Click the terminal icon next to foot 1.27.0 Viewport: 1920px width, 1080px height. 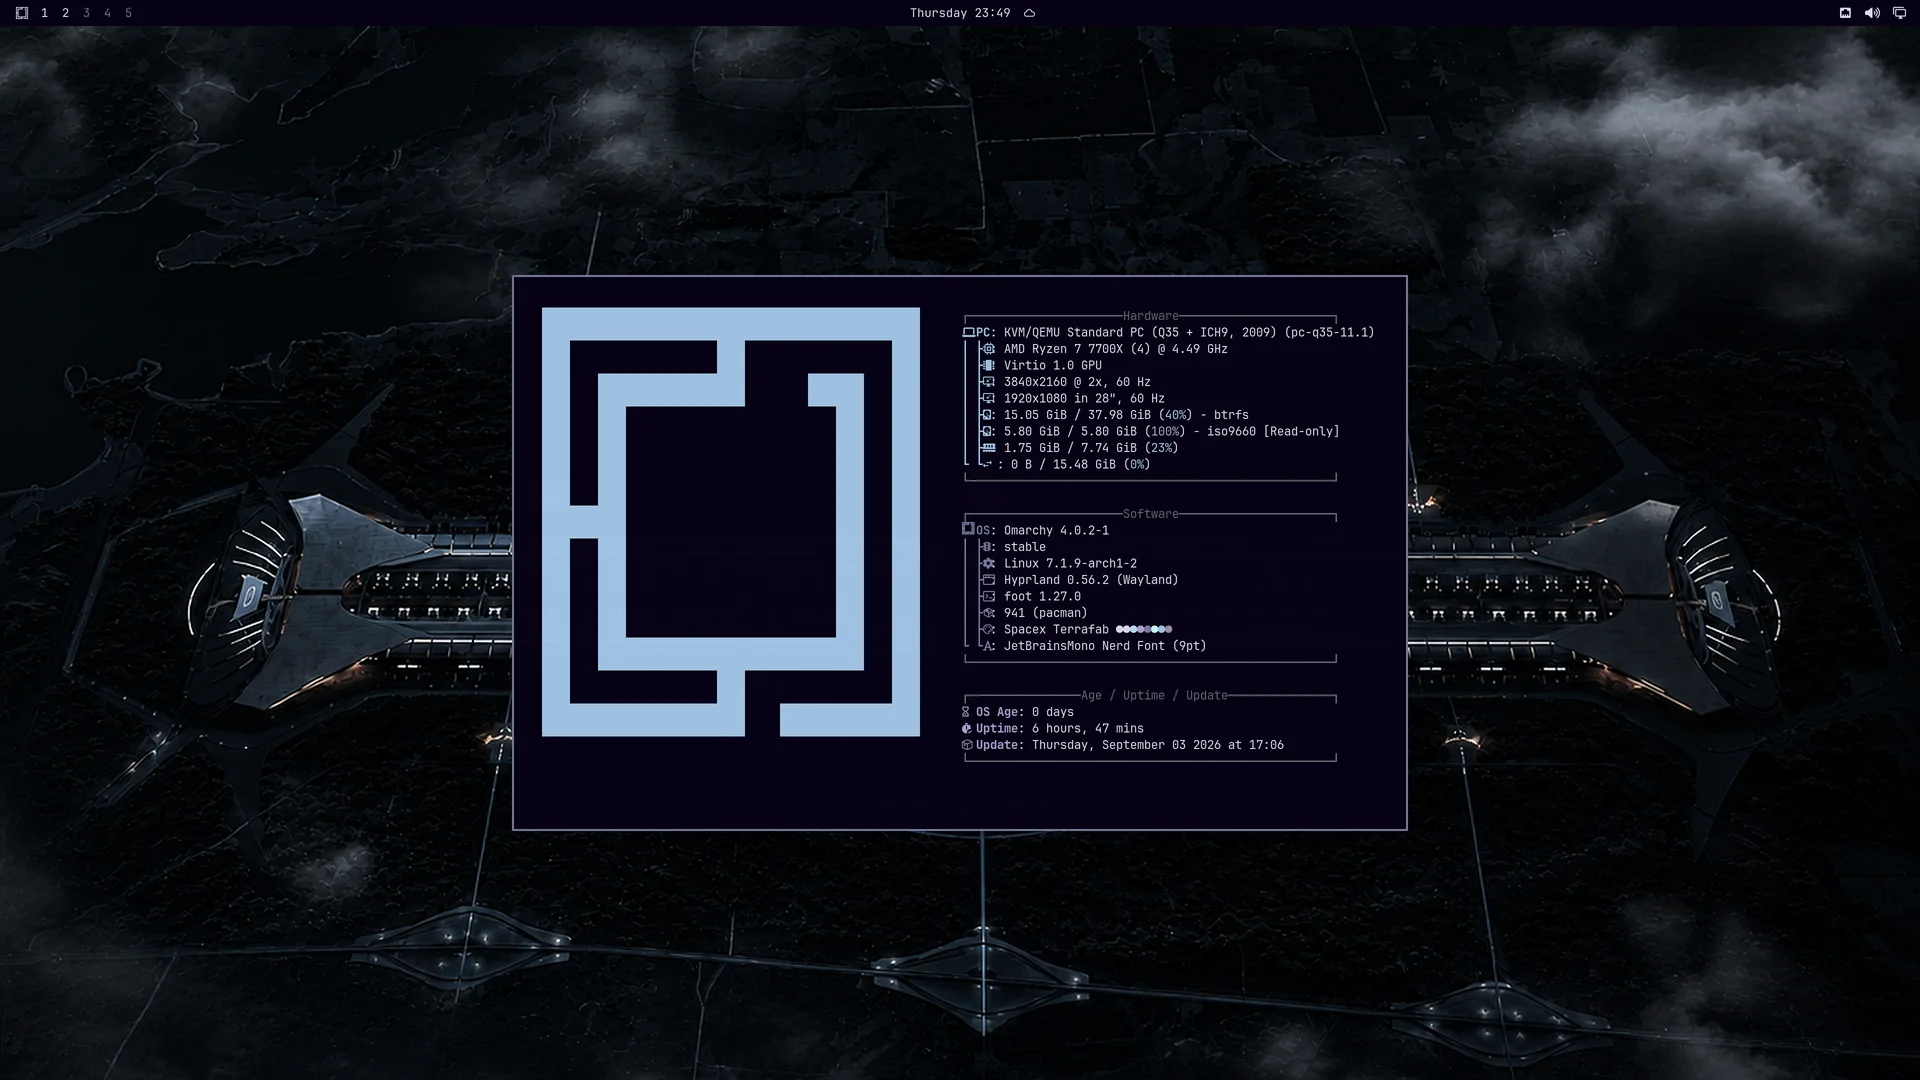(x=989, y=596)
